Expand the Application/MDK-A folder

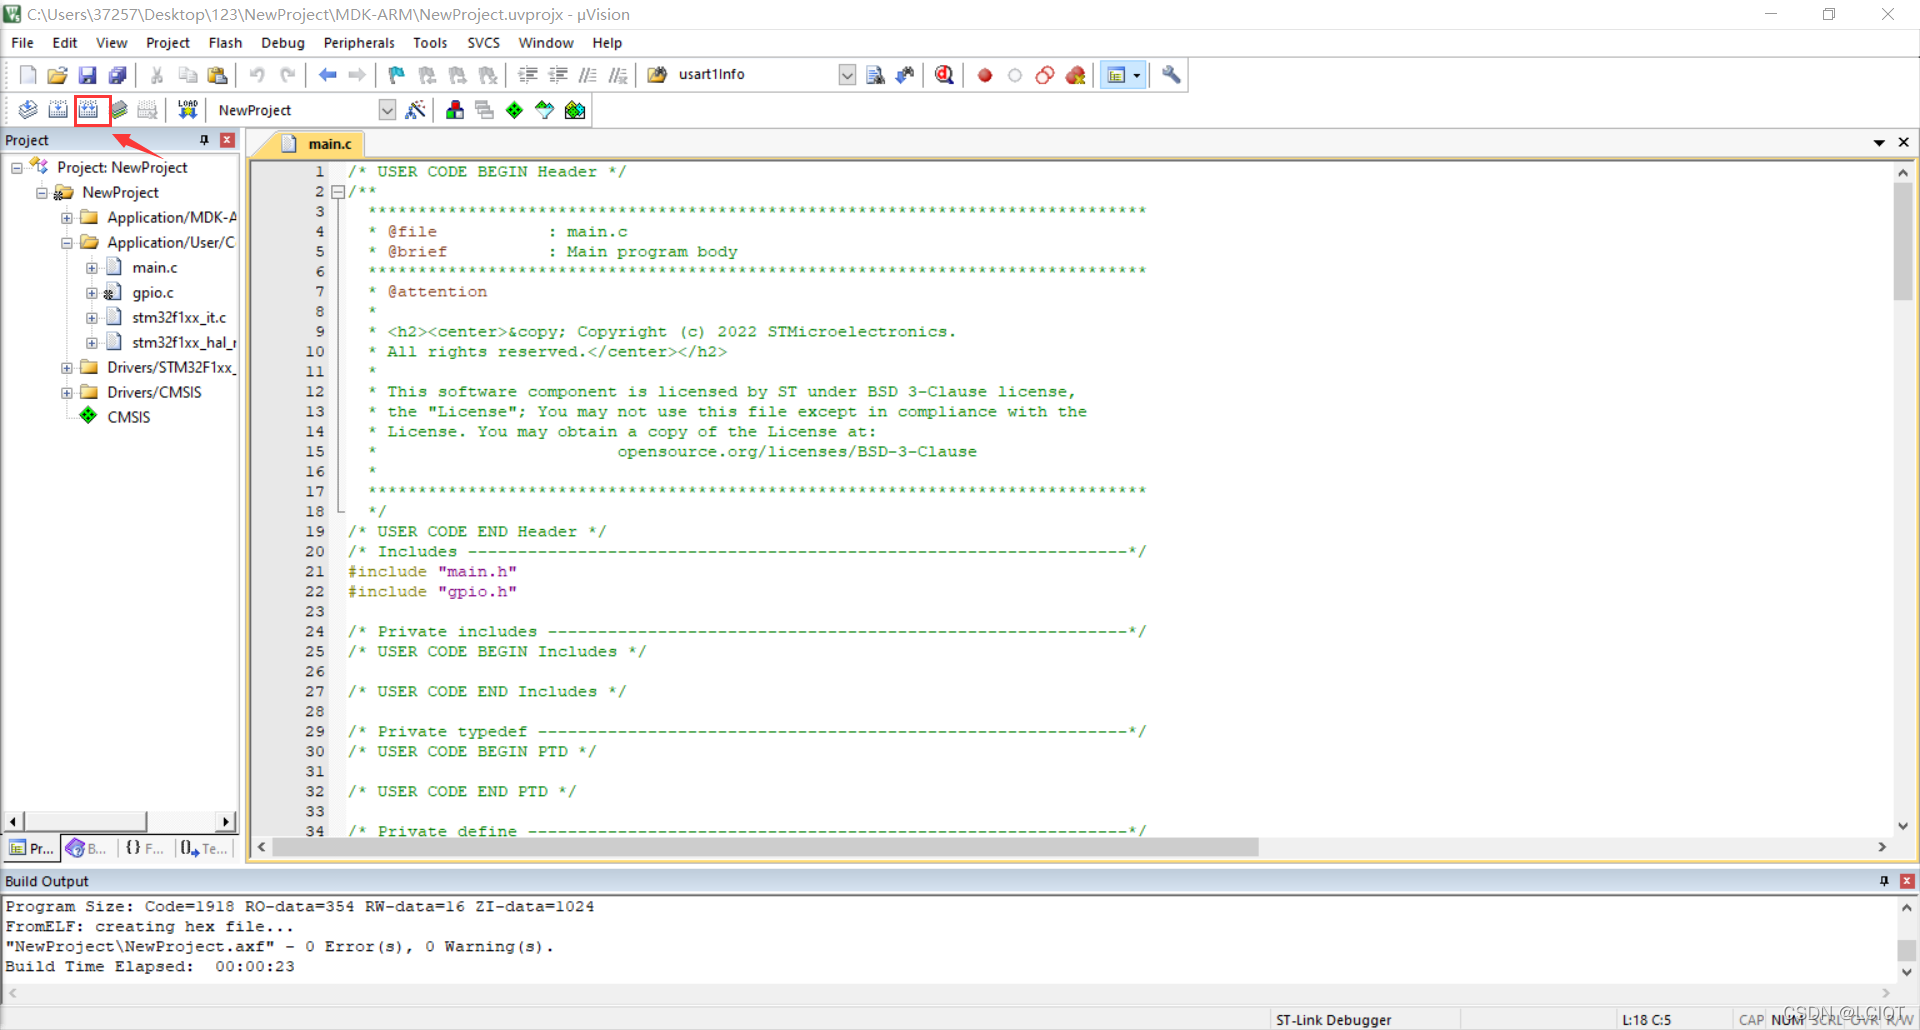click(66, 218)
